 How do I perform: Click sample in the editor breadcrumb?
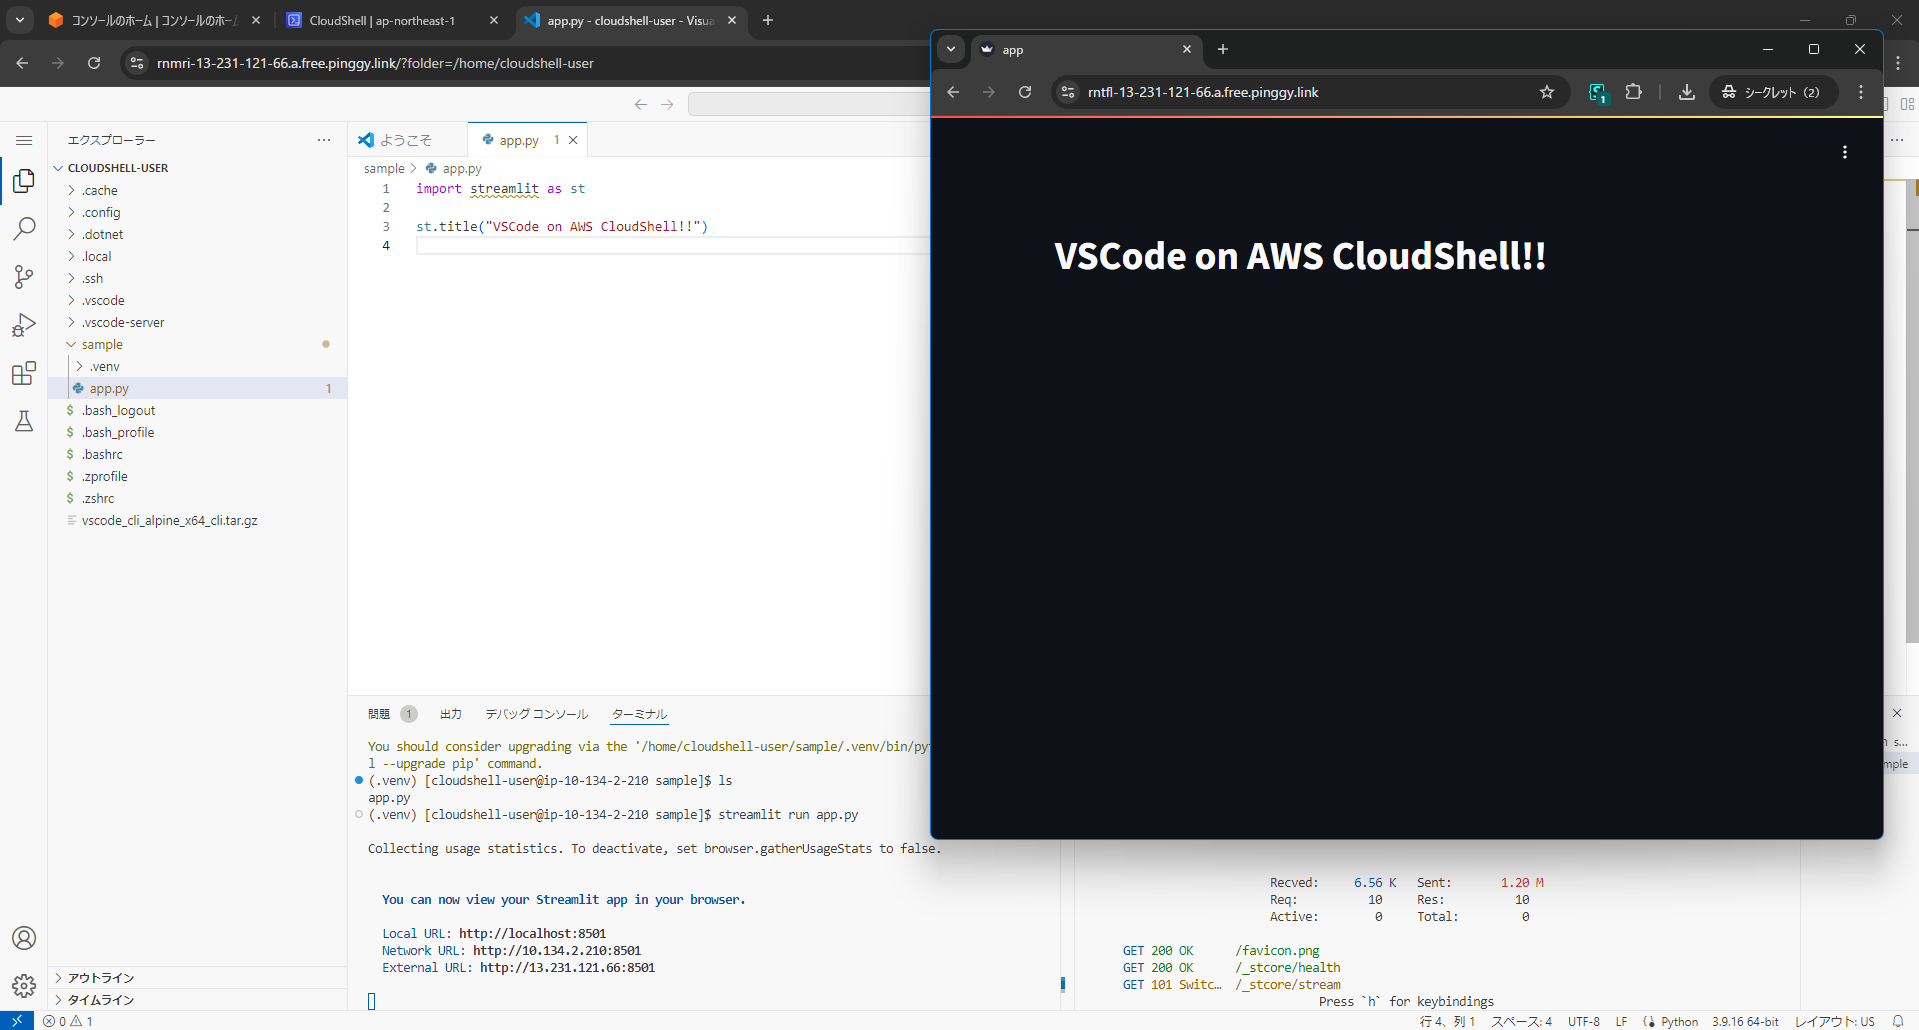pyautogui.click(x=384, y=168)
